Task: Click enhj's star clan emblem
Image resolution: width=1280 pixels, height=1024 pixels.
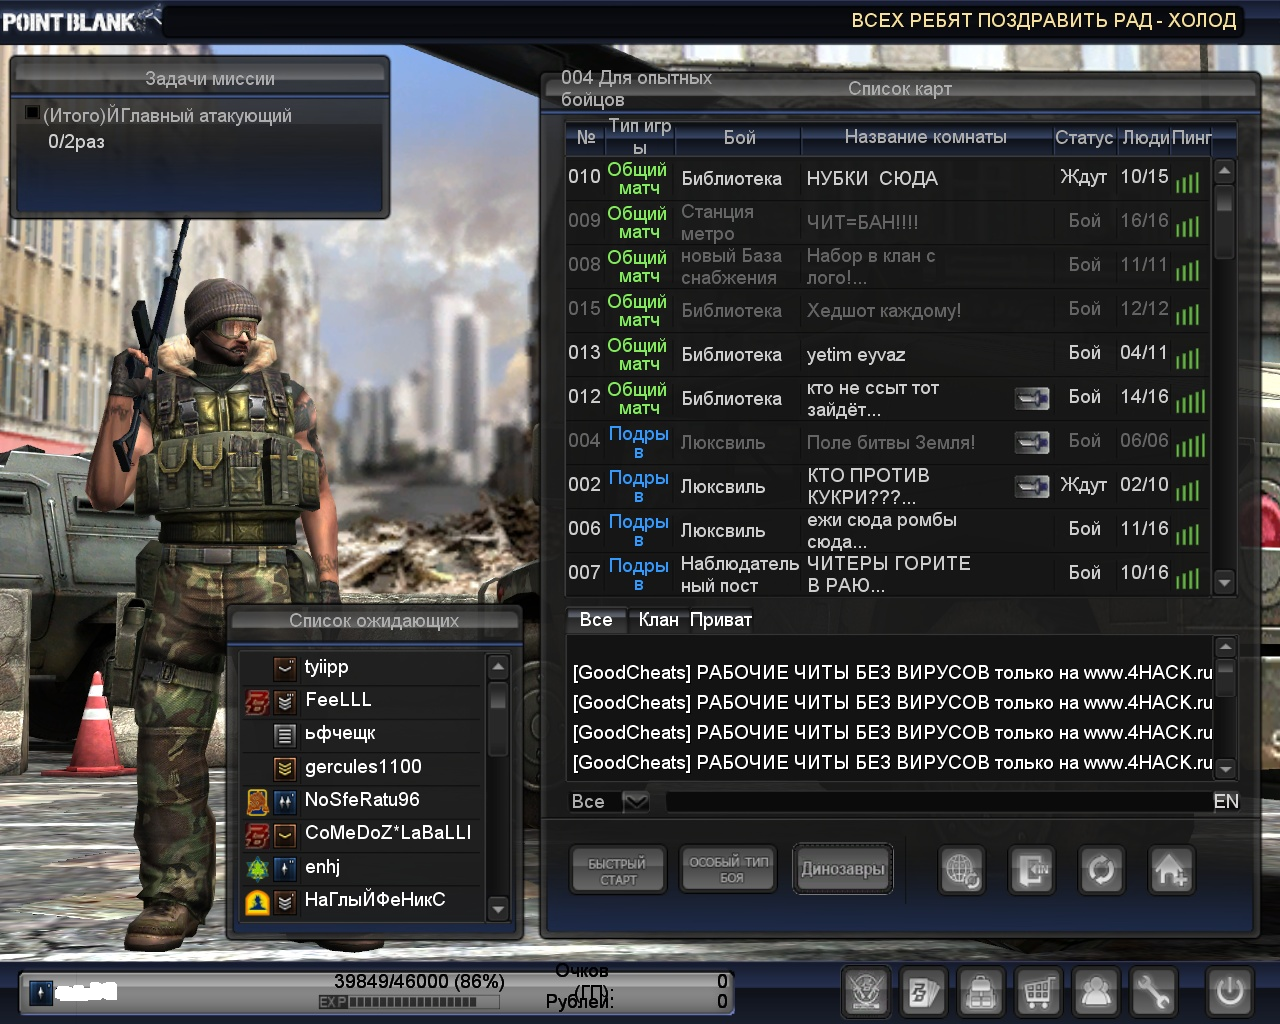Action: click(257, 869)
